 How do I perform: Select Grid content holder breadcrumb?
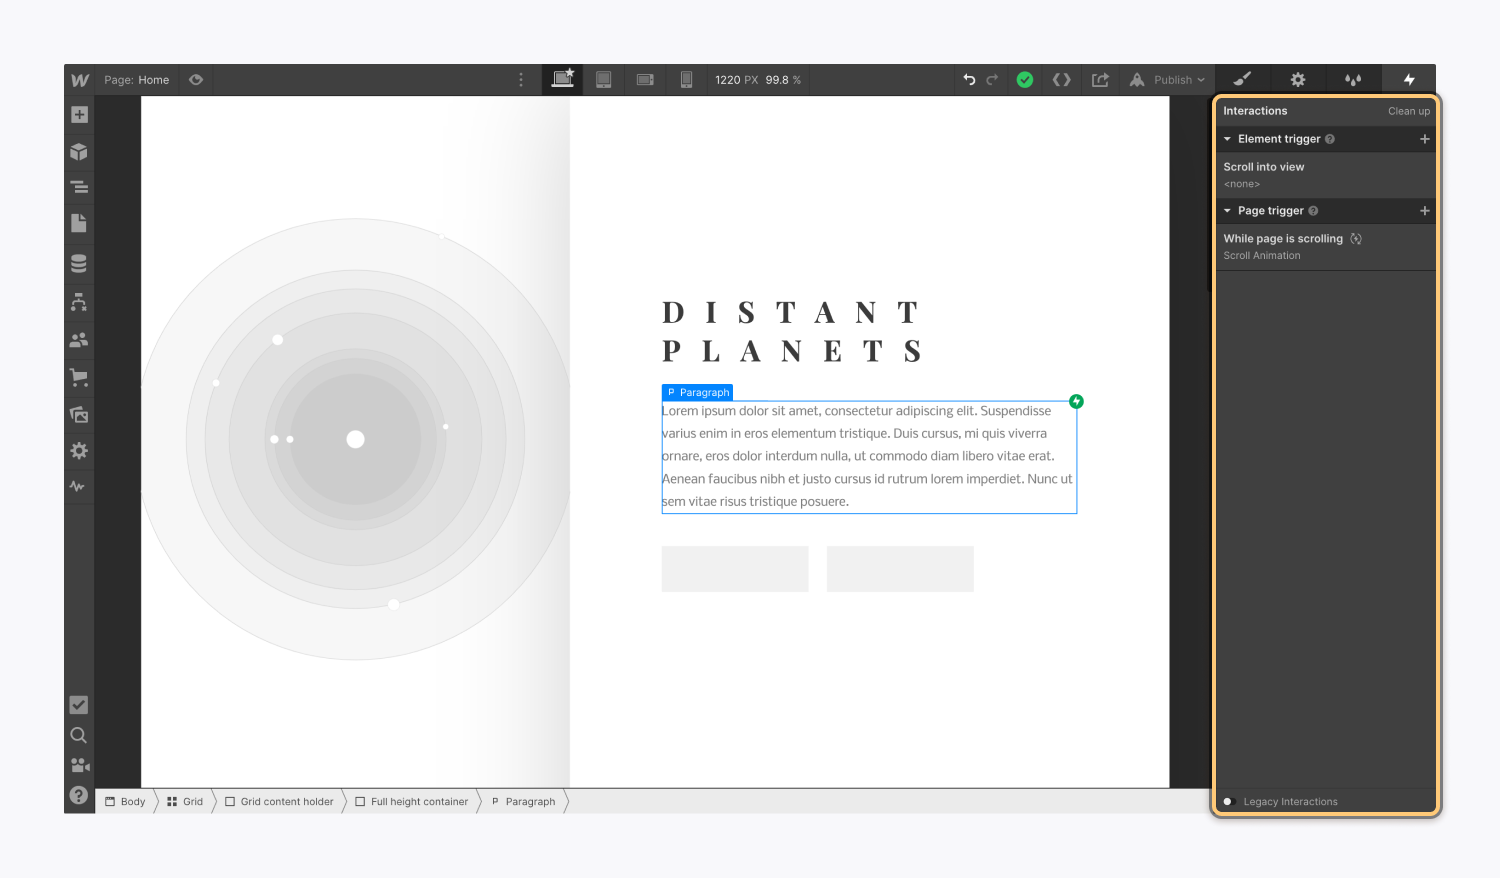[x=279, y=802]
